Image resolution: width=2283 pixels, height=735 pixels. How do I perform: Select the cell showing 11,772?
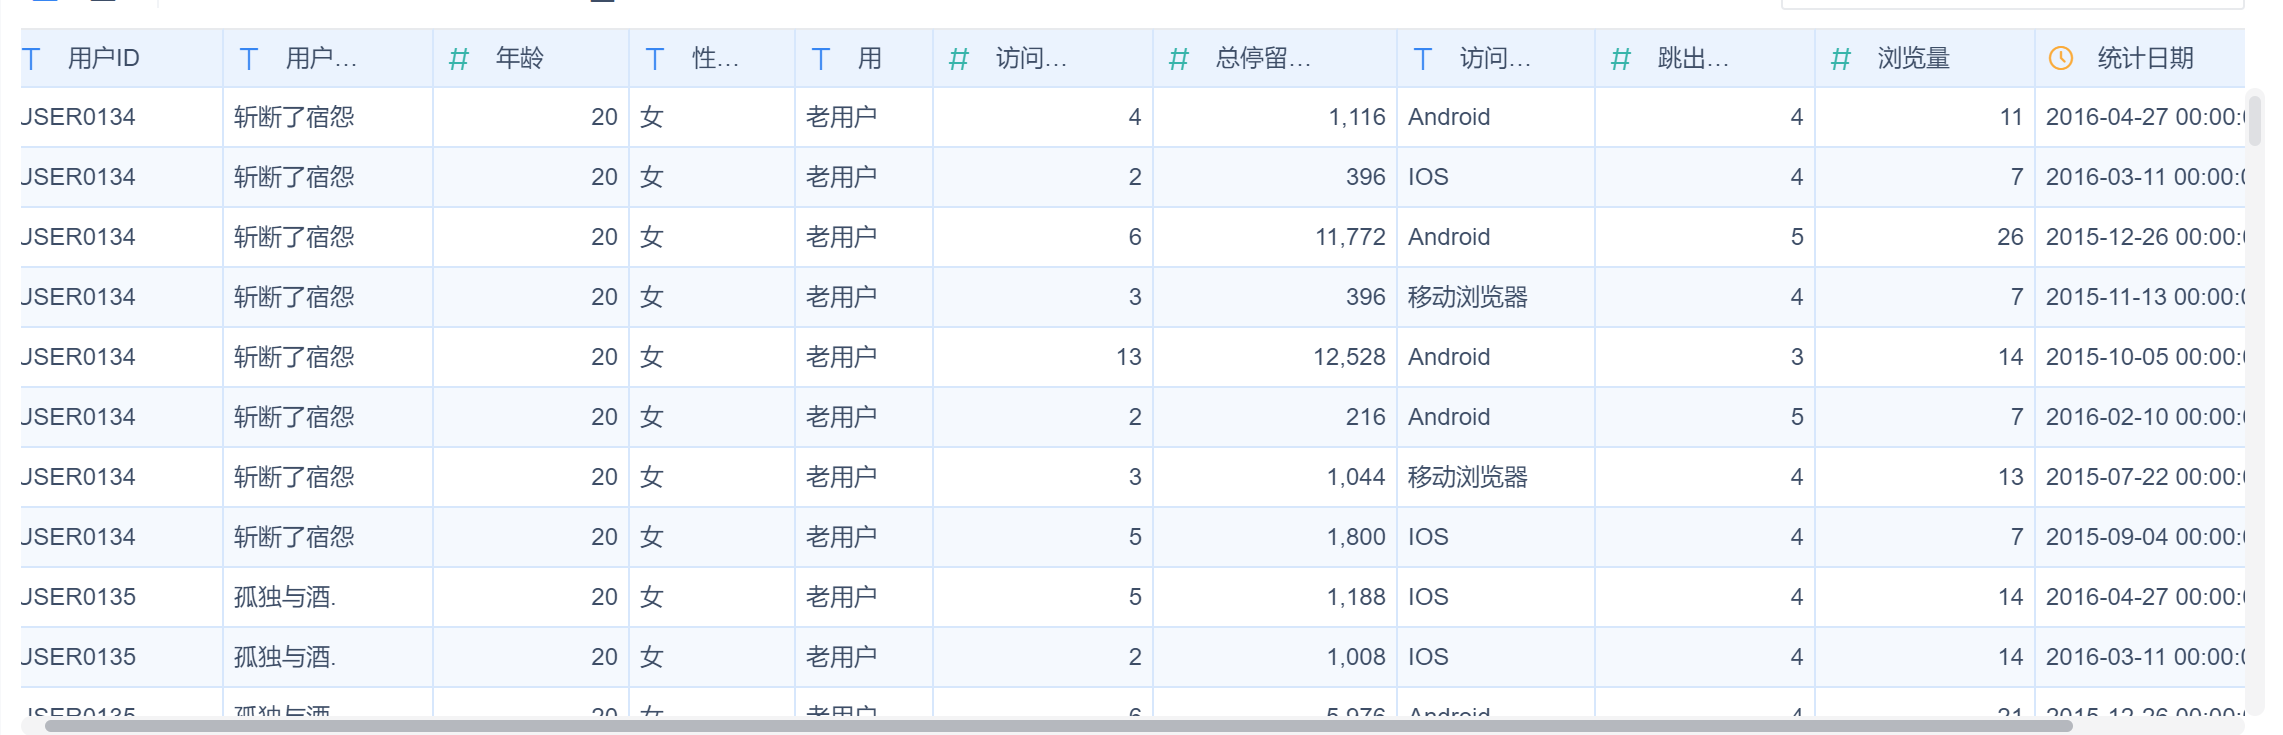(x=1350, y=237)
